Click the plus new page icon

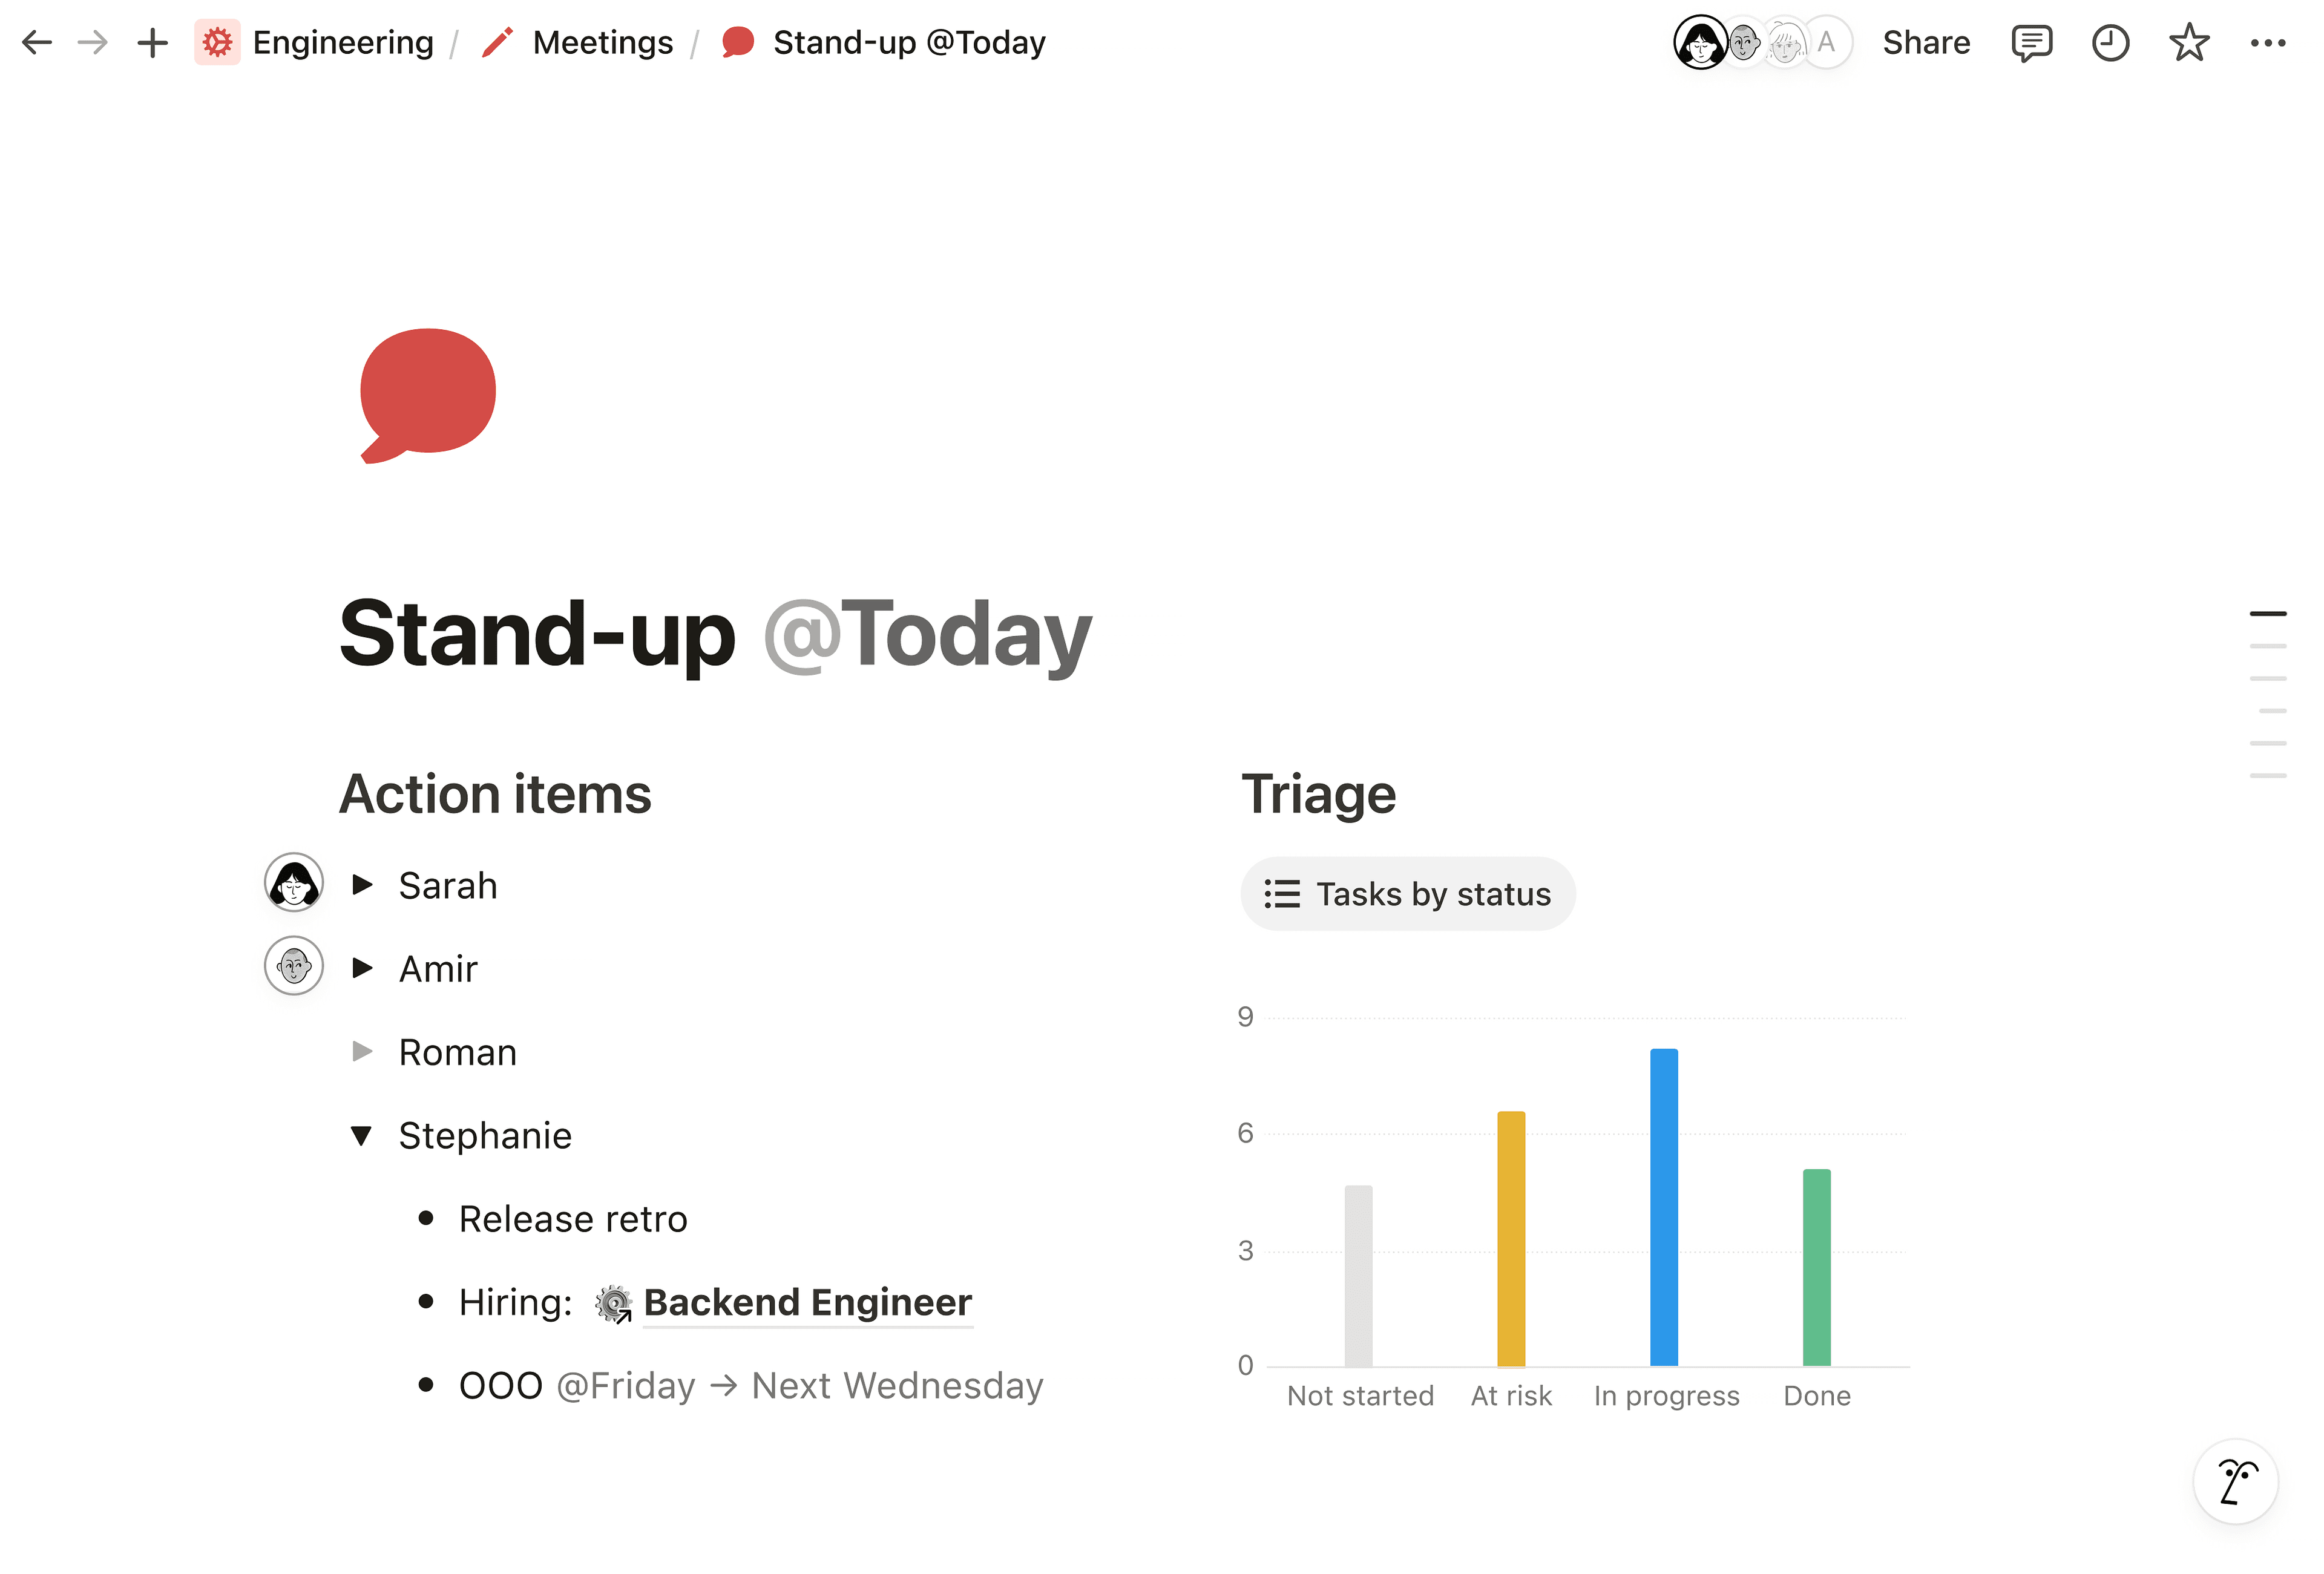(x=152, y=42)
